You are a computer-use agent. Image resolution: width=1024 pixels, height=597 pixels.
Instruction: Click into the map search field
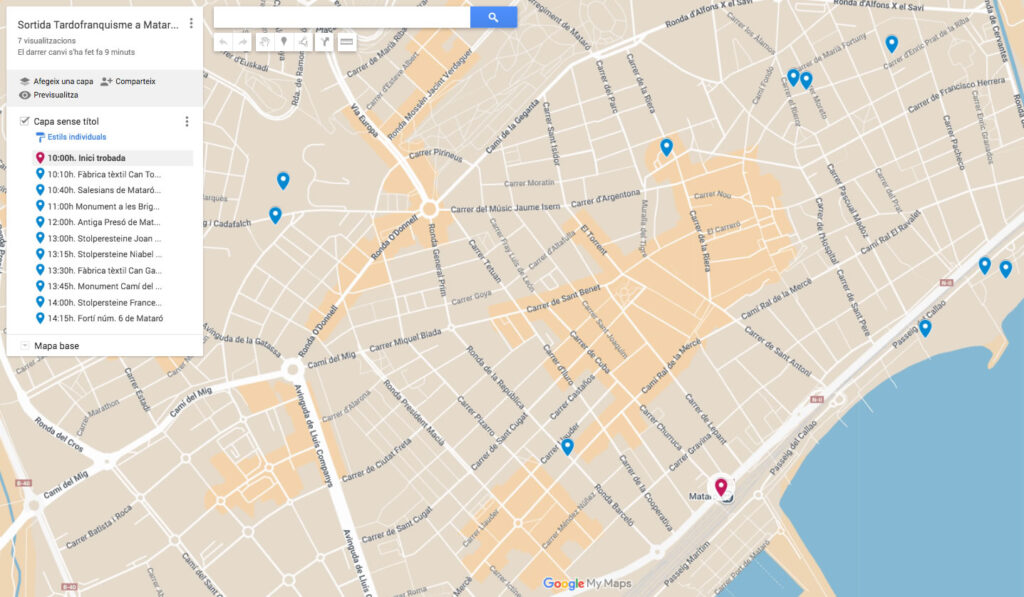341,17
